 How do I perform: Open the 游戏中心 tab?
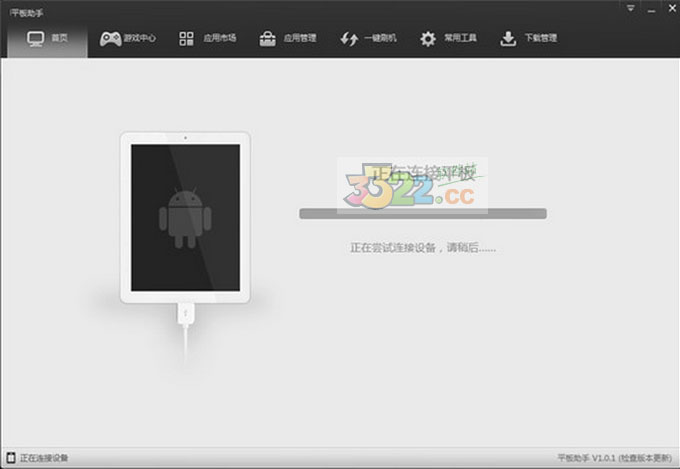pyautogui.click(x=128, y=39)
